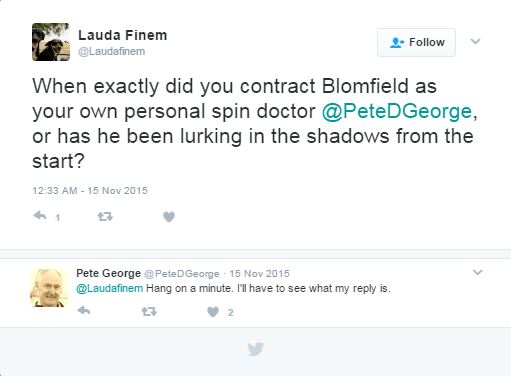The image size is (511, 376).
Task: Follow the Lauda Finem account
Action: (x=416, y=42)
